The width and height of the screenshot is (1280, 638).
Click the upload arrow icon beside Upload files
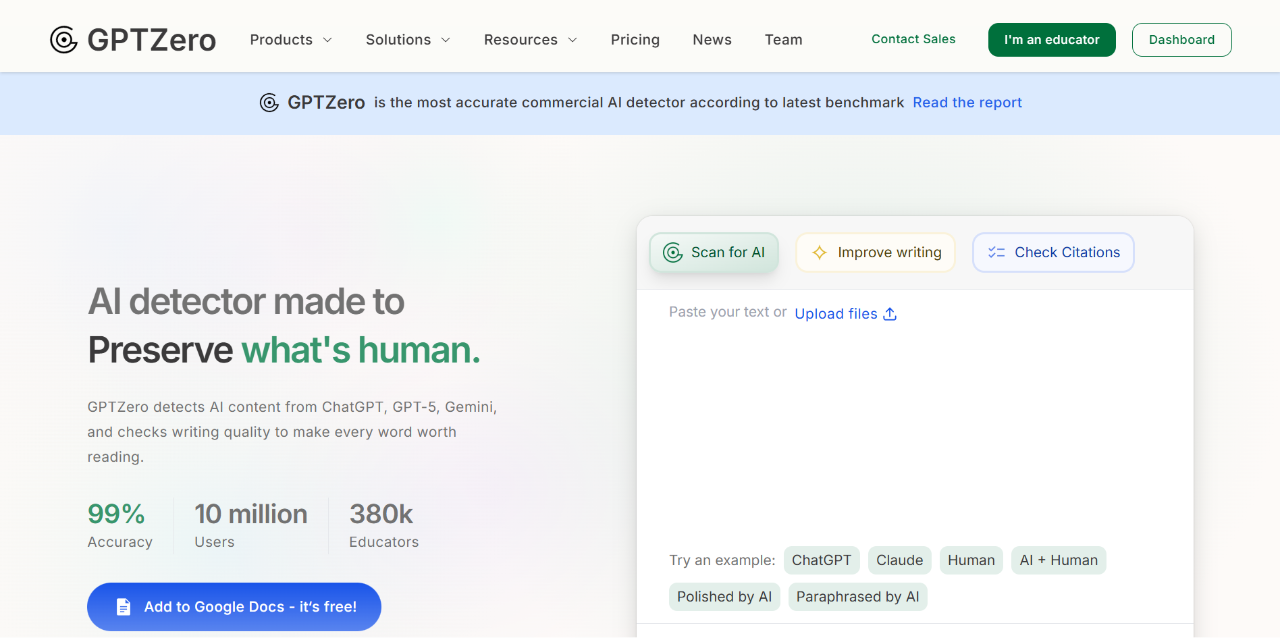pos(890,314)
